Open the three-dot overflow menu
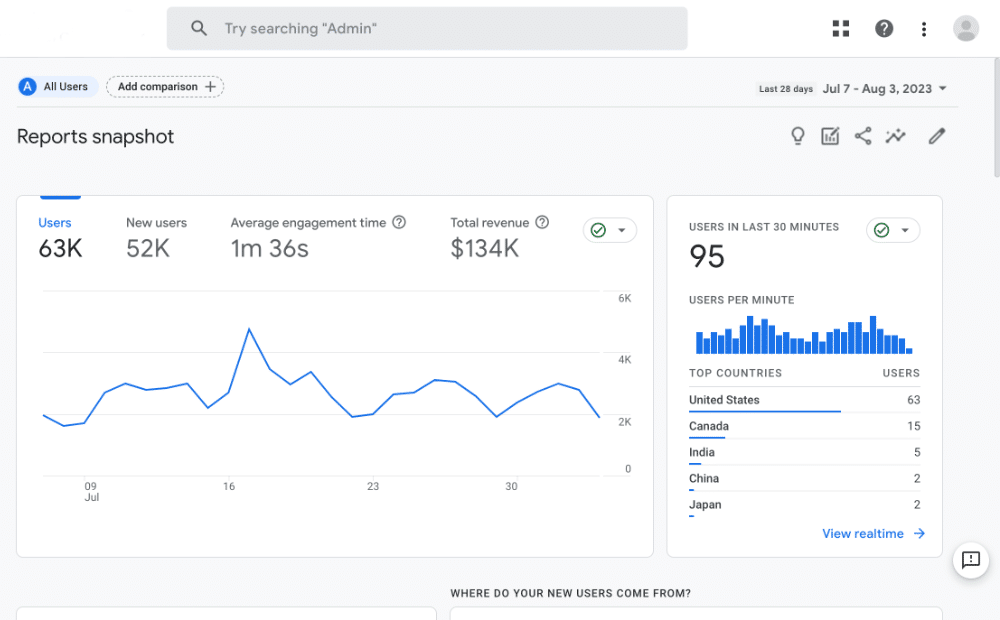 coord(924,28)
